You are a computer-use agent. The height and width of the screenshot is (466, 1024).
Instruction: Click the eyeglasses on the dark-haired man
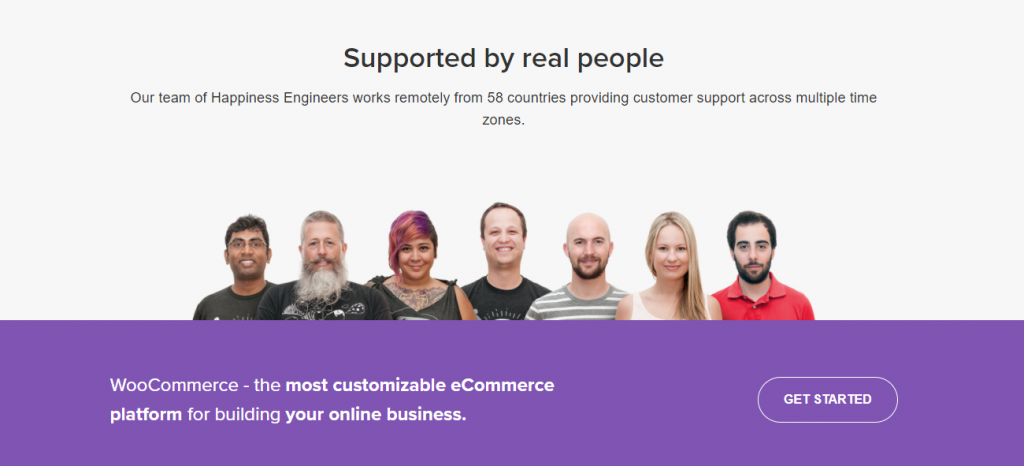(248, 244)
